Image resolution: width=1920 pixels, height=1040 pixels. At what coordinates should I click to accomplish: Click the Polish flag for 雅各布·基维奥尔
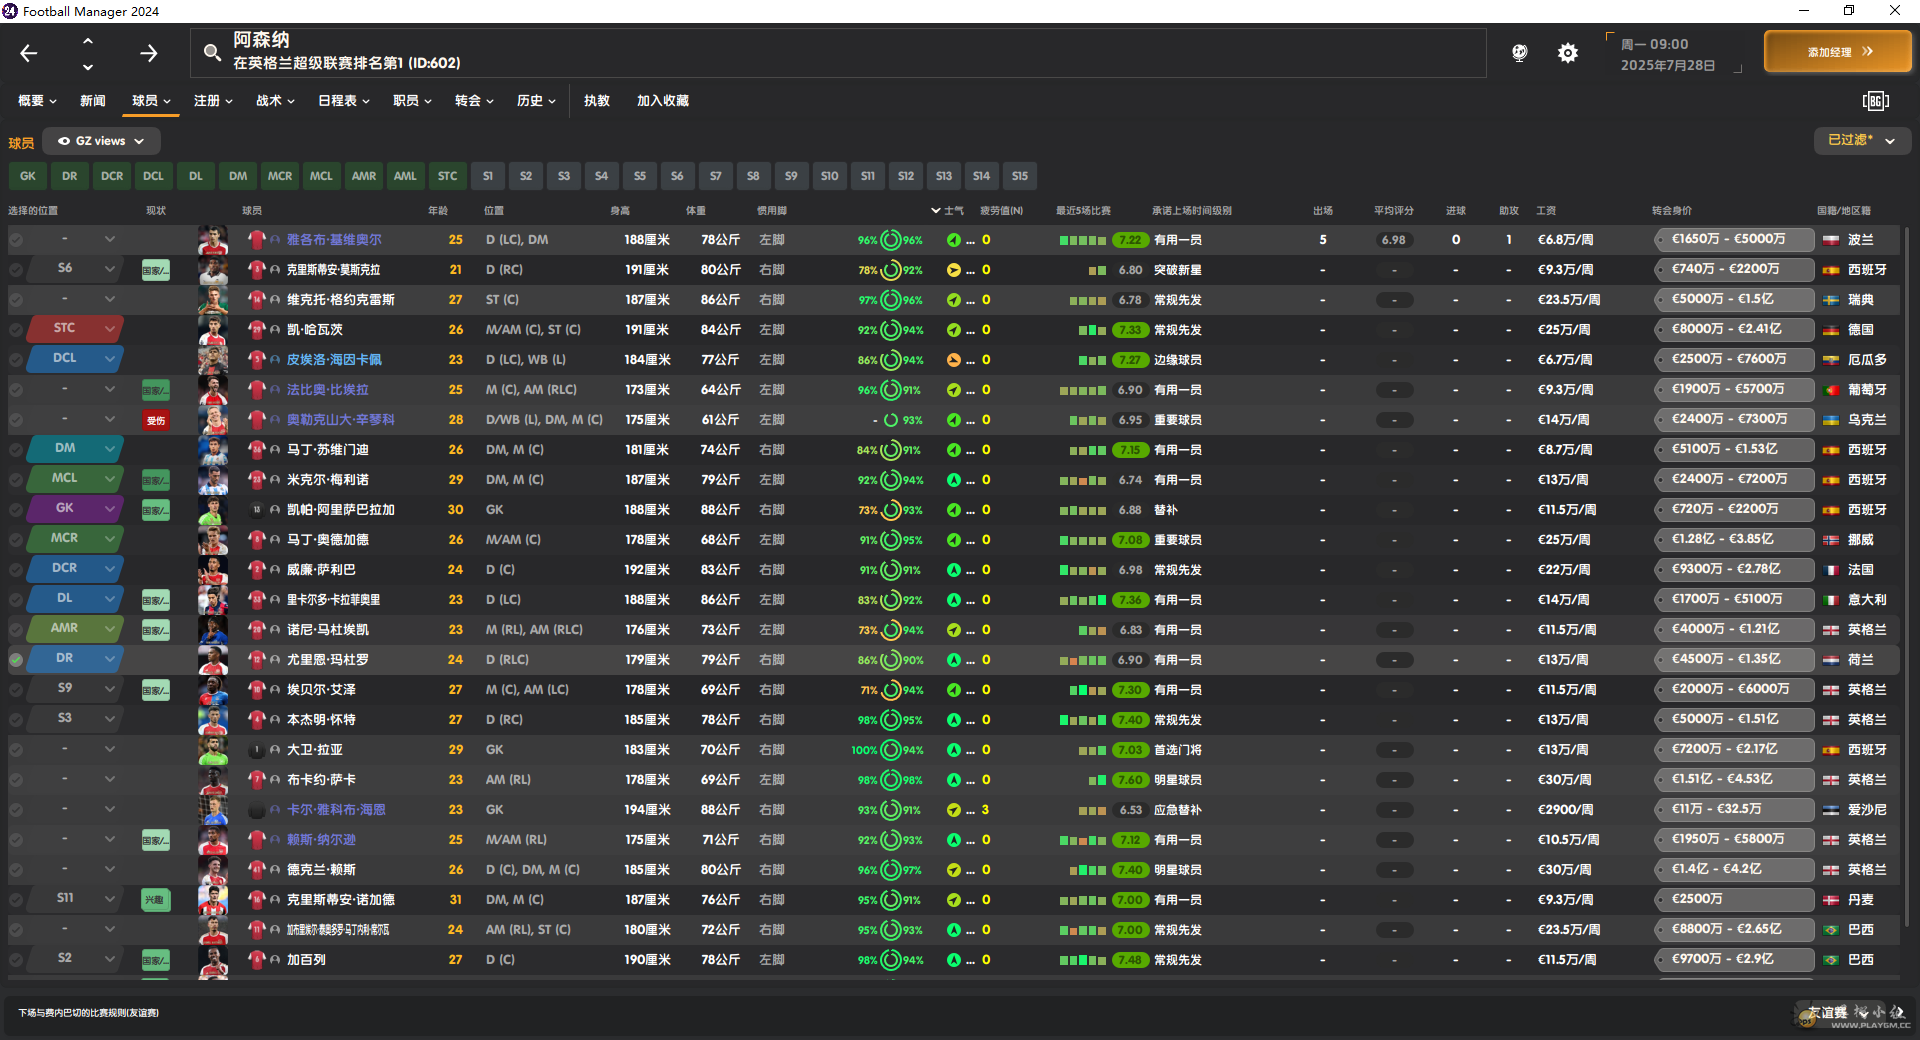pyautogui.click(x=1831, y=240)
